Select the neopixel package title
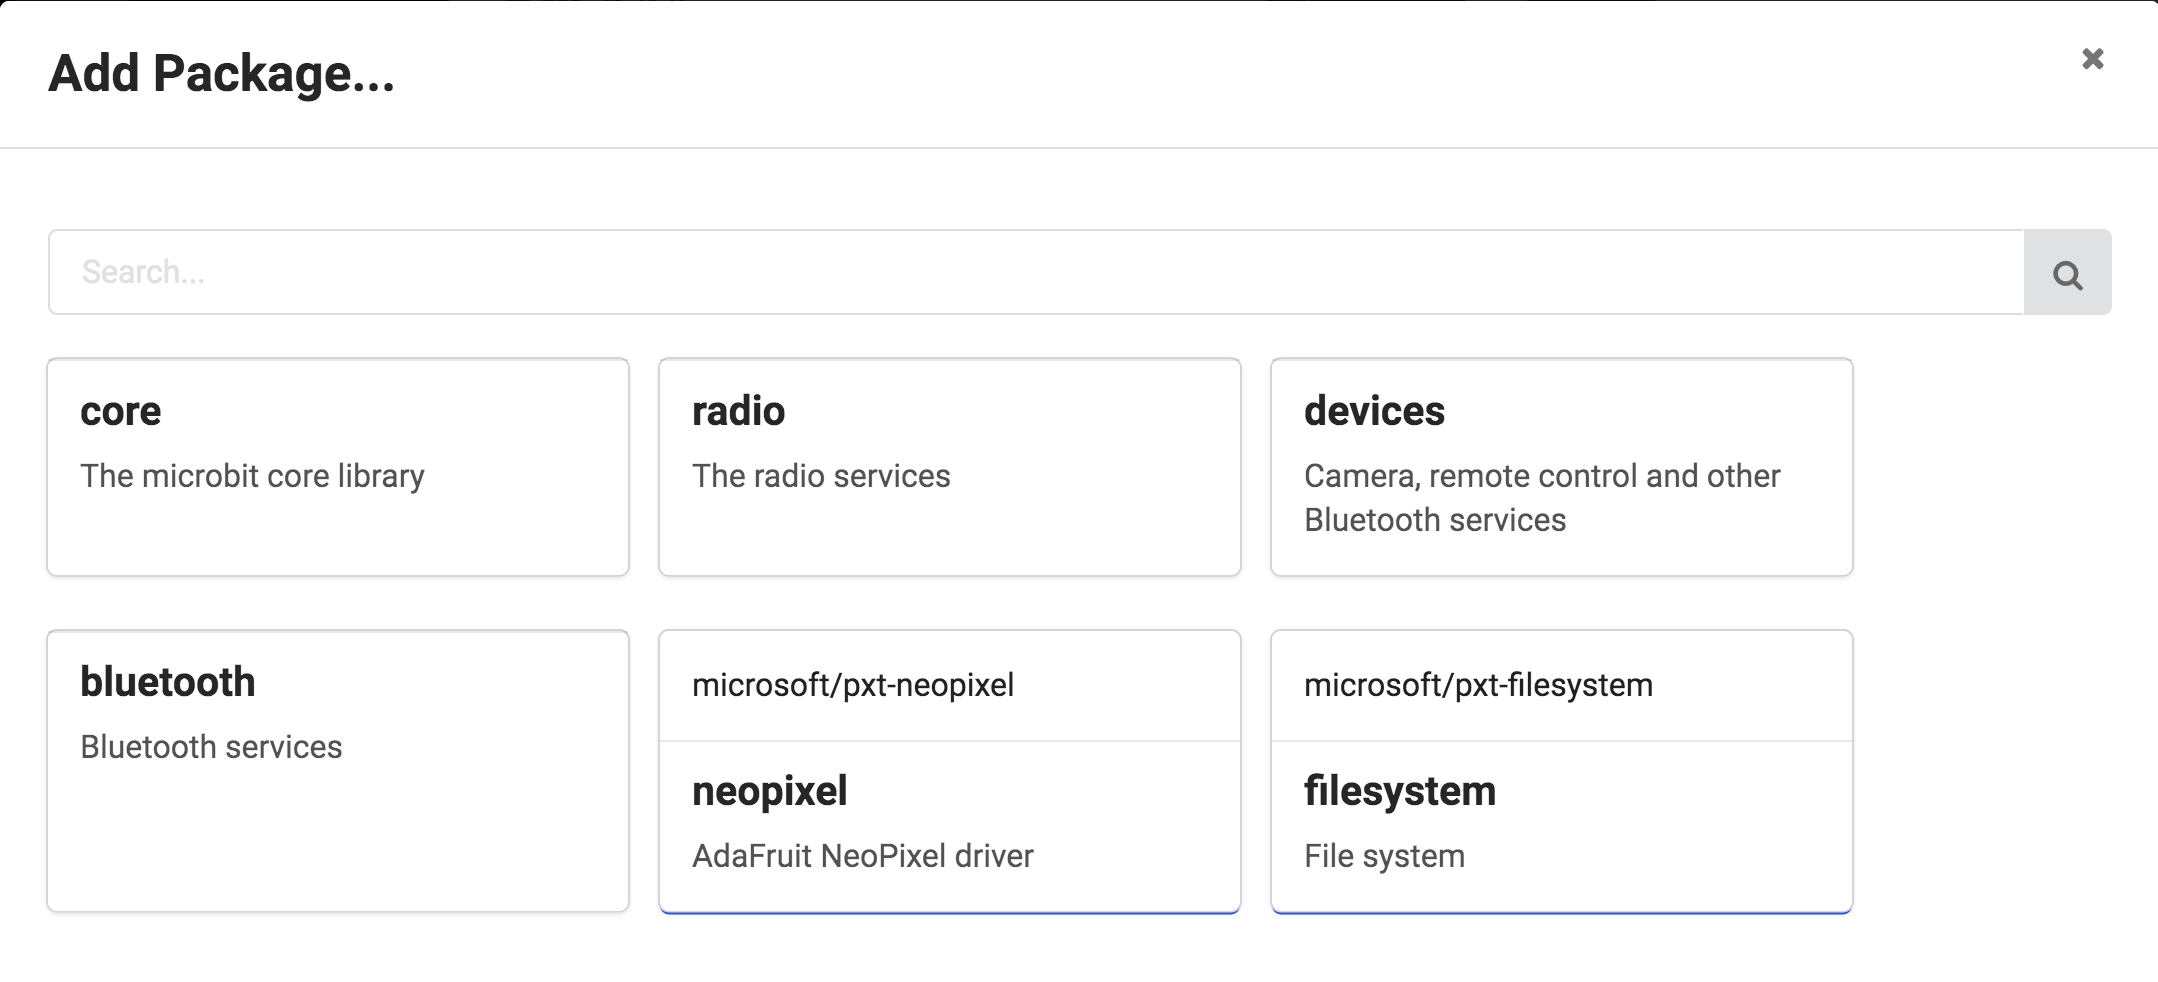Viewport: 2158px width, 982px height. tap(769, 791)
